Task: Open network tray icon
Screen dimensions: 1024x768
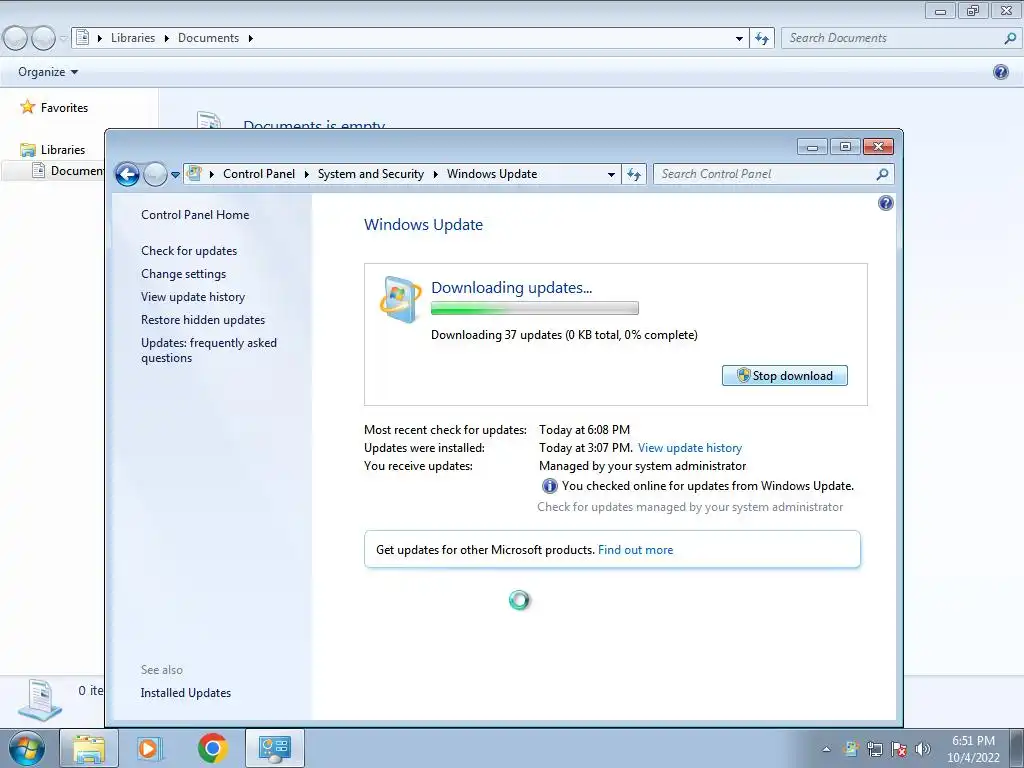Action: click(874, 749)
